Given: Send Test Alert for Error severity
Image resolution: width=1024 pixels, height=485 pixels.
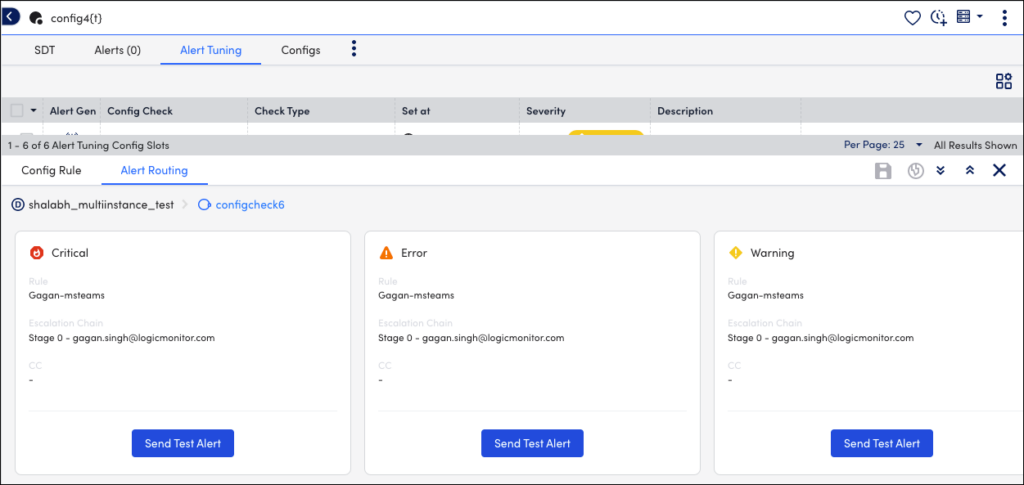Looking at the screenshot, I should click(532, 443).
